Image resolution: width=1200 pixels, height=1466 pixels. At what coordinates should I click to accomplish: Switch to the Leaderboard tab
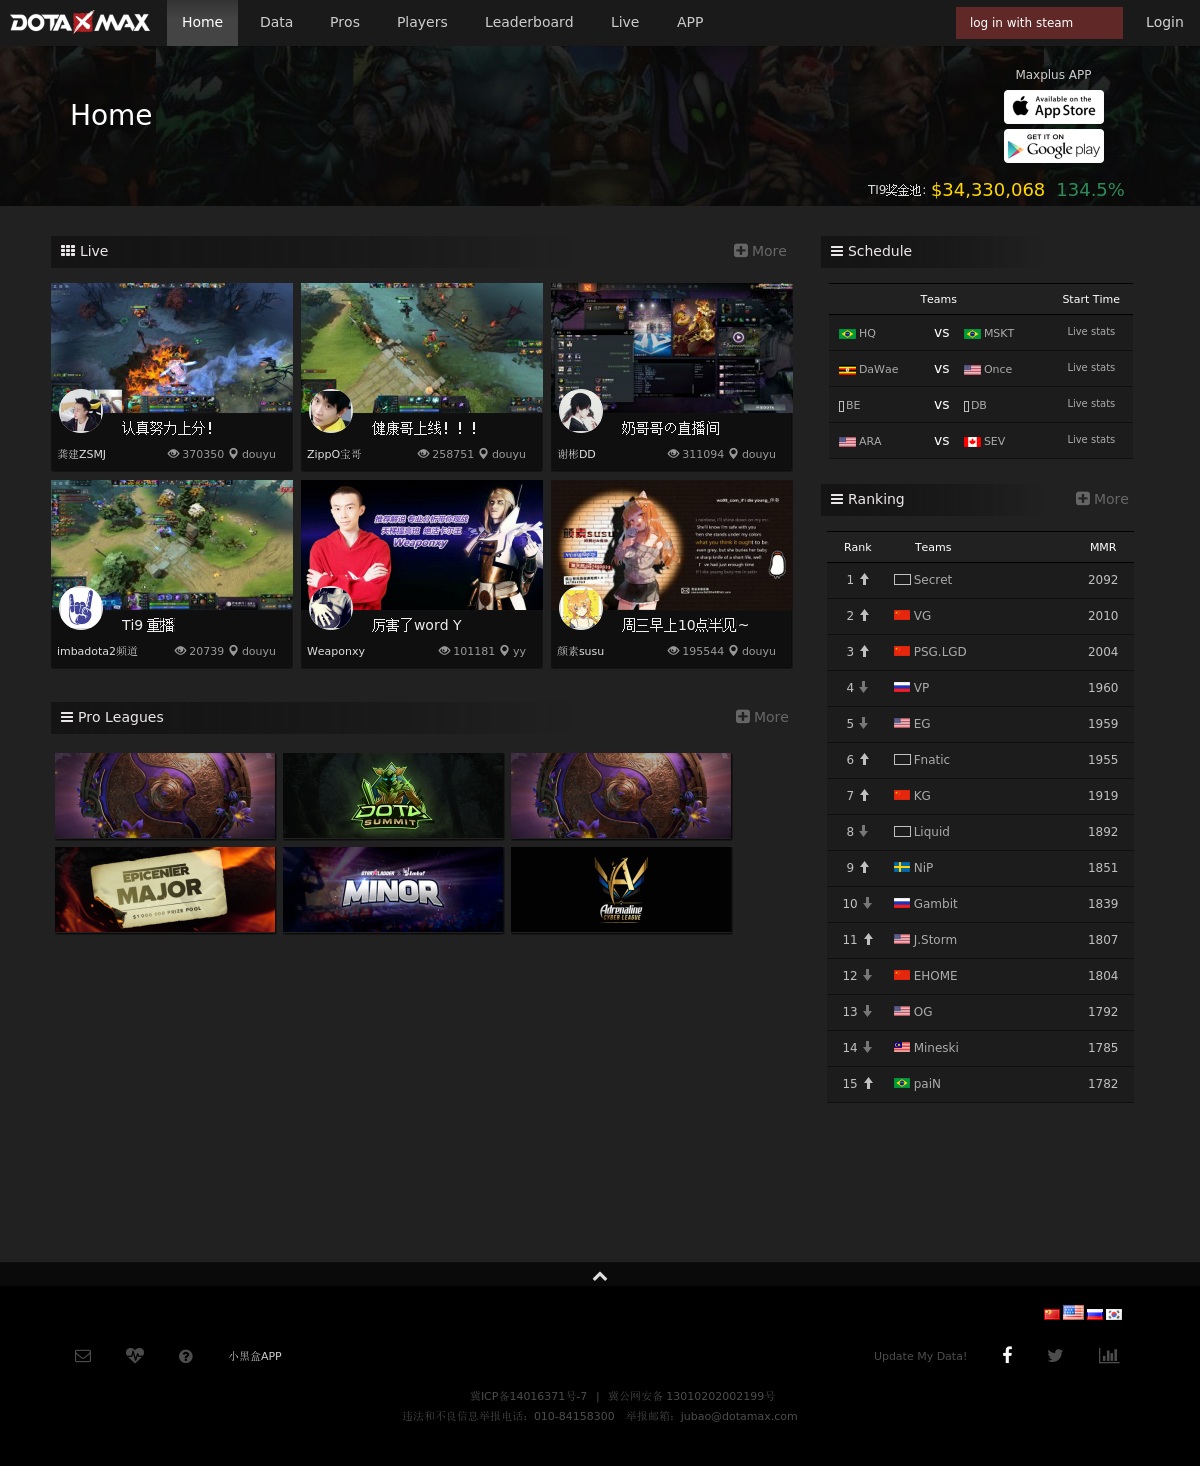pos(529,22)
